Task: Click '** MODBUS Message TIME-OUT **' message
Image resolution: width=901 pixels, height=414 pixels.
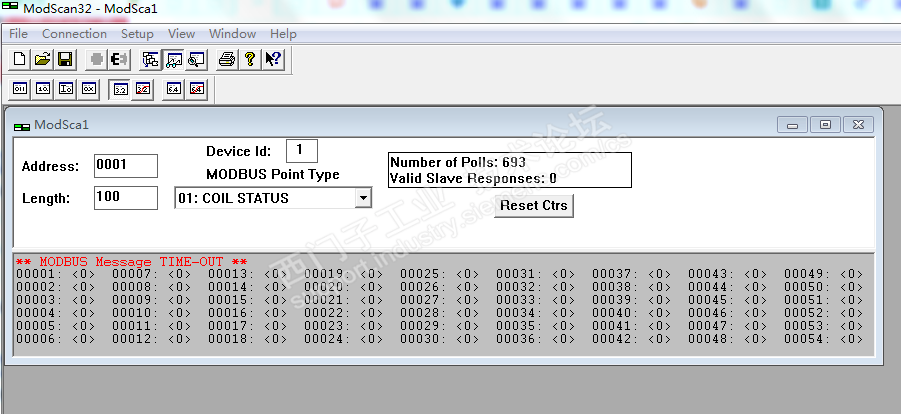Action: pos(132,262)
